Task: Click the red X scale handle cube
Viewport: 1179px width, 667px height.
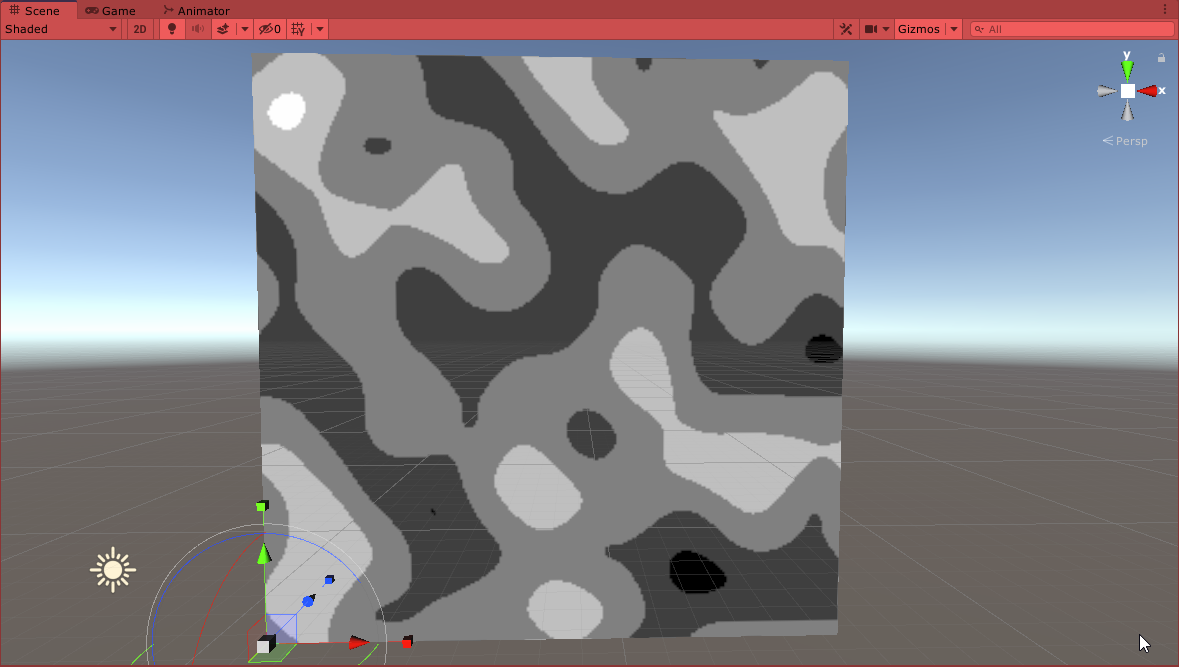Action: click(407, 641)
